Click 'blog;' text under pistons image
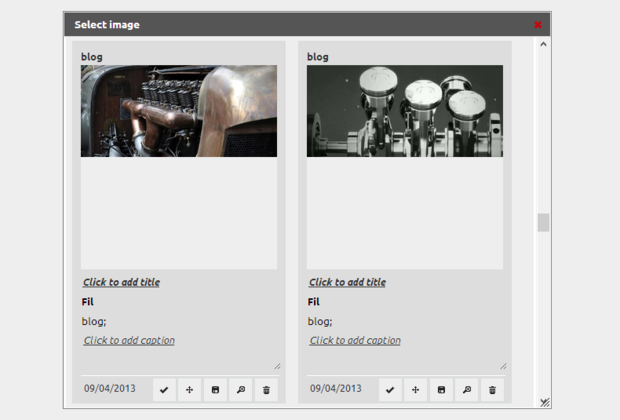Viewport: 620px width, 420px height. point(320,322)
